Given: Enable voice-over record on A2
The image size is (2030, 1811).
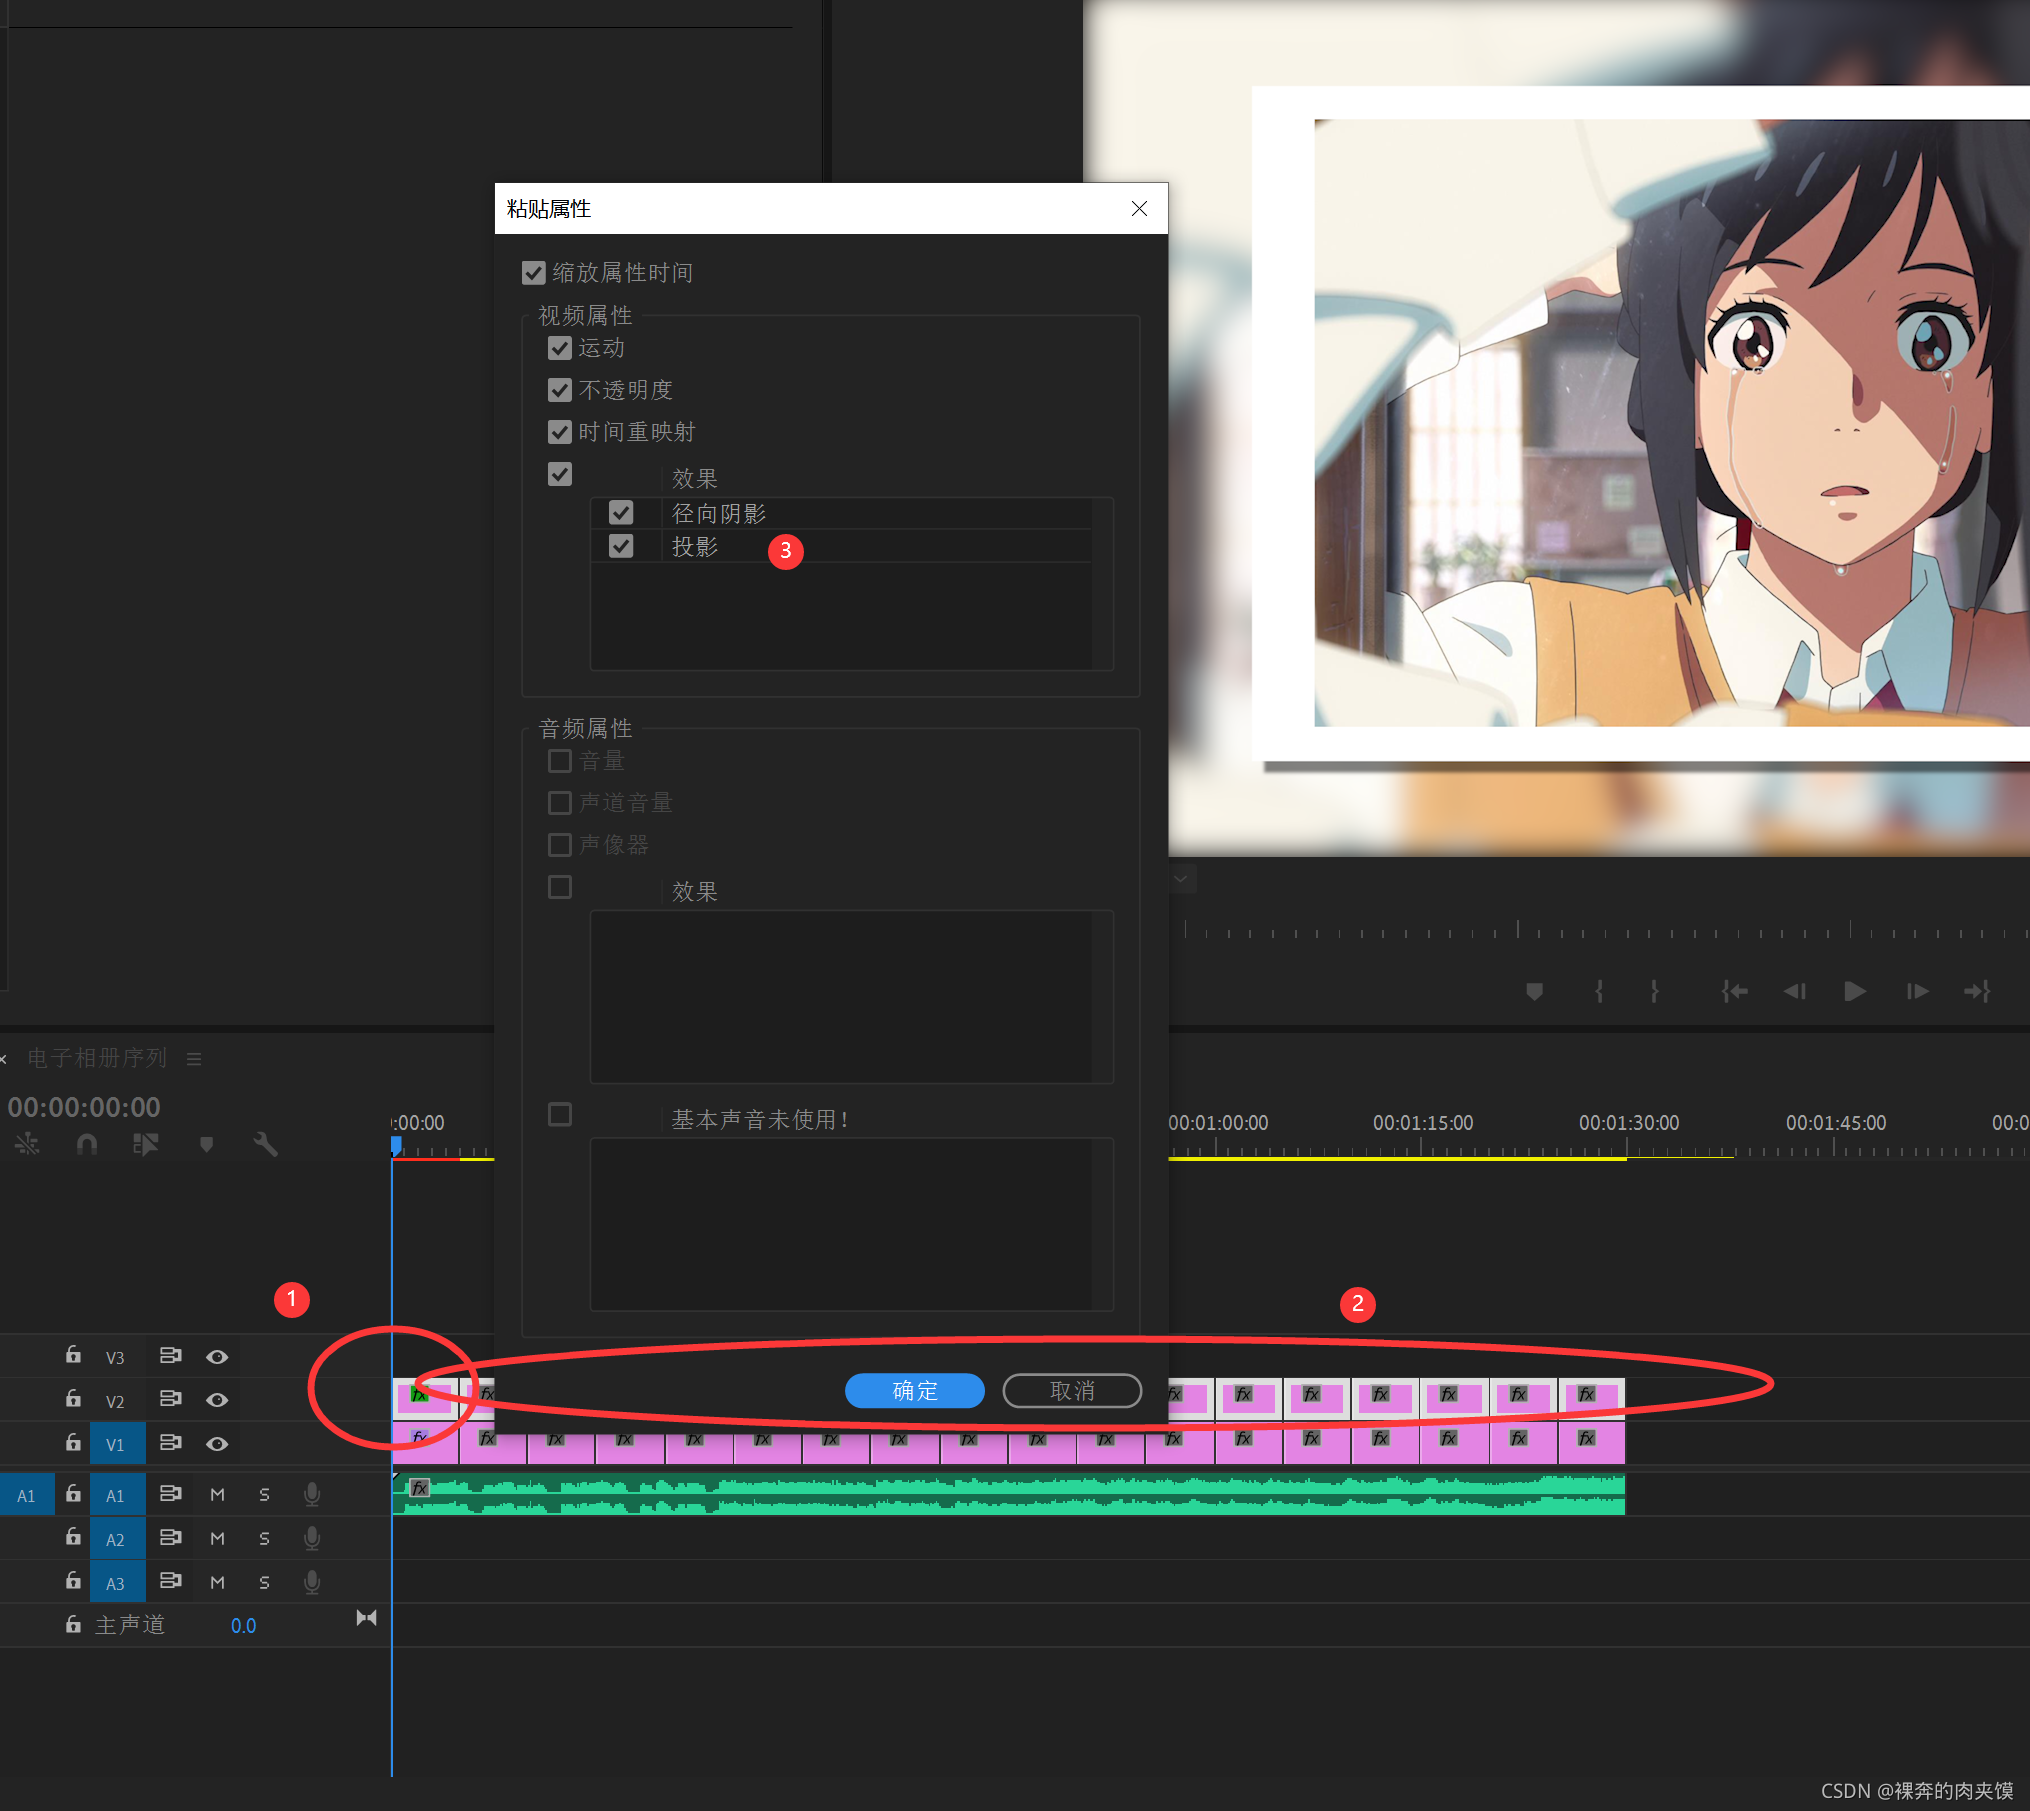Looking at the screenshot, I should pos(312,1538).
